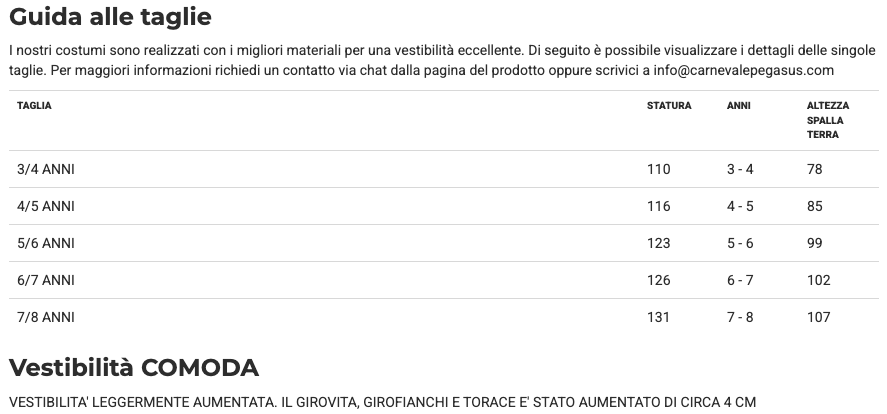The image size is (887, 414).
Task: Click the stature value 123
Action: tap(659, 243)
